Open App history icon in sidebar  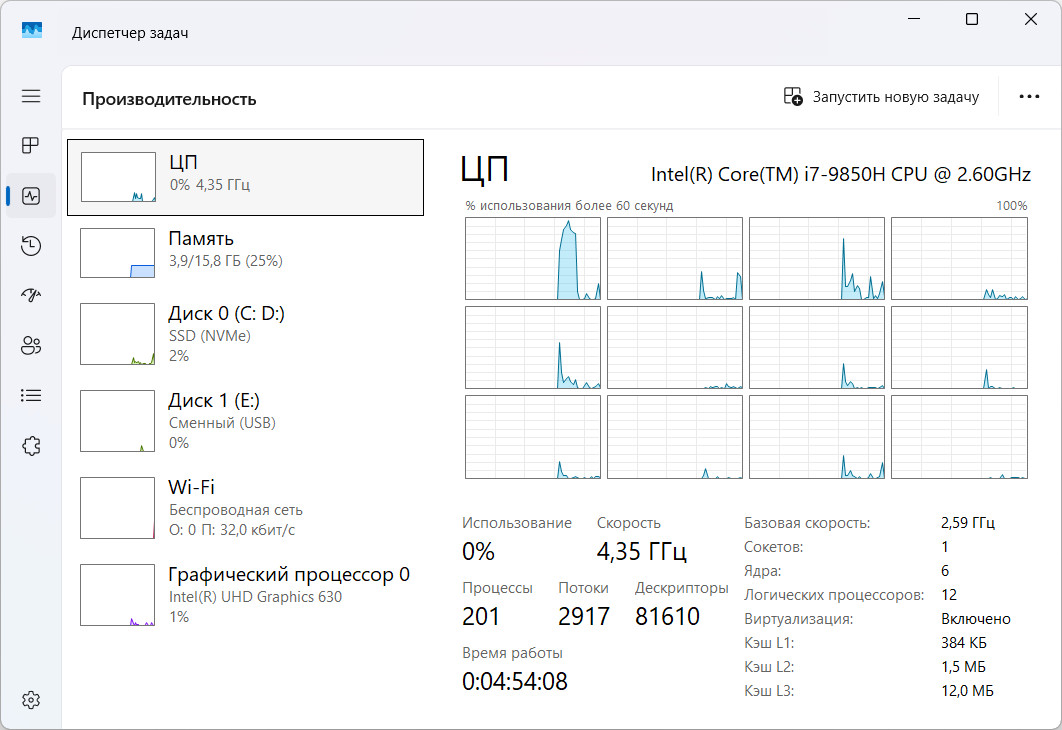[x=31, y=246]
